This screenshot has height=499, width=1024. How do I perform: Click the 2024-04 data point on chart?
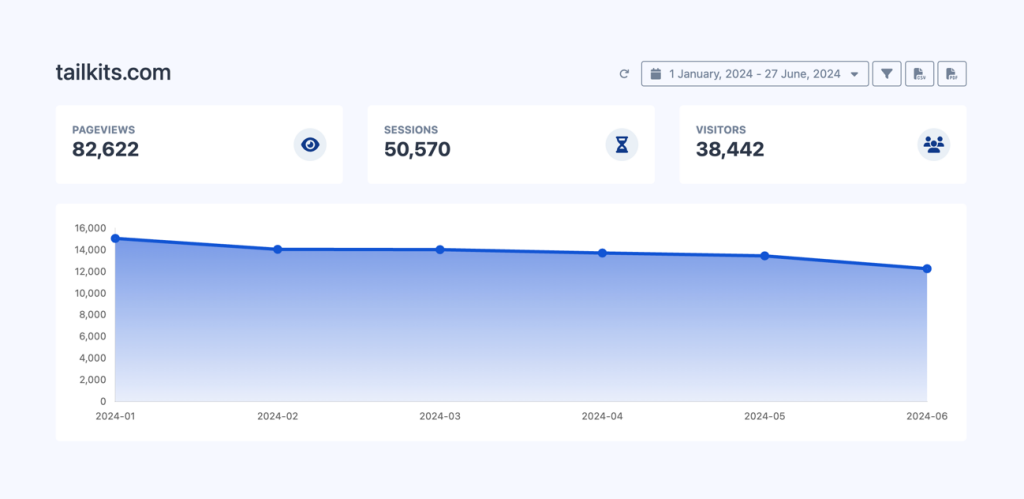(602, 253)
